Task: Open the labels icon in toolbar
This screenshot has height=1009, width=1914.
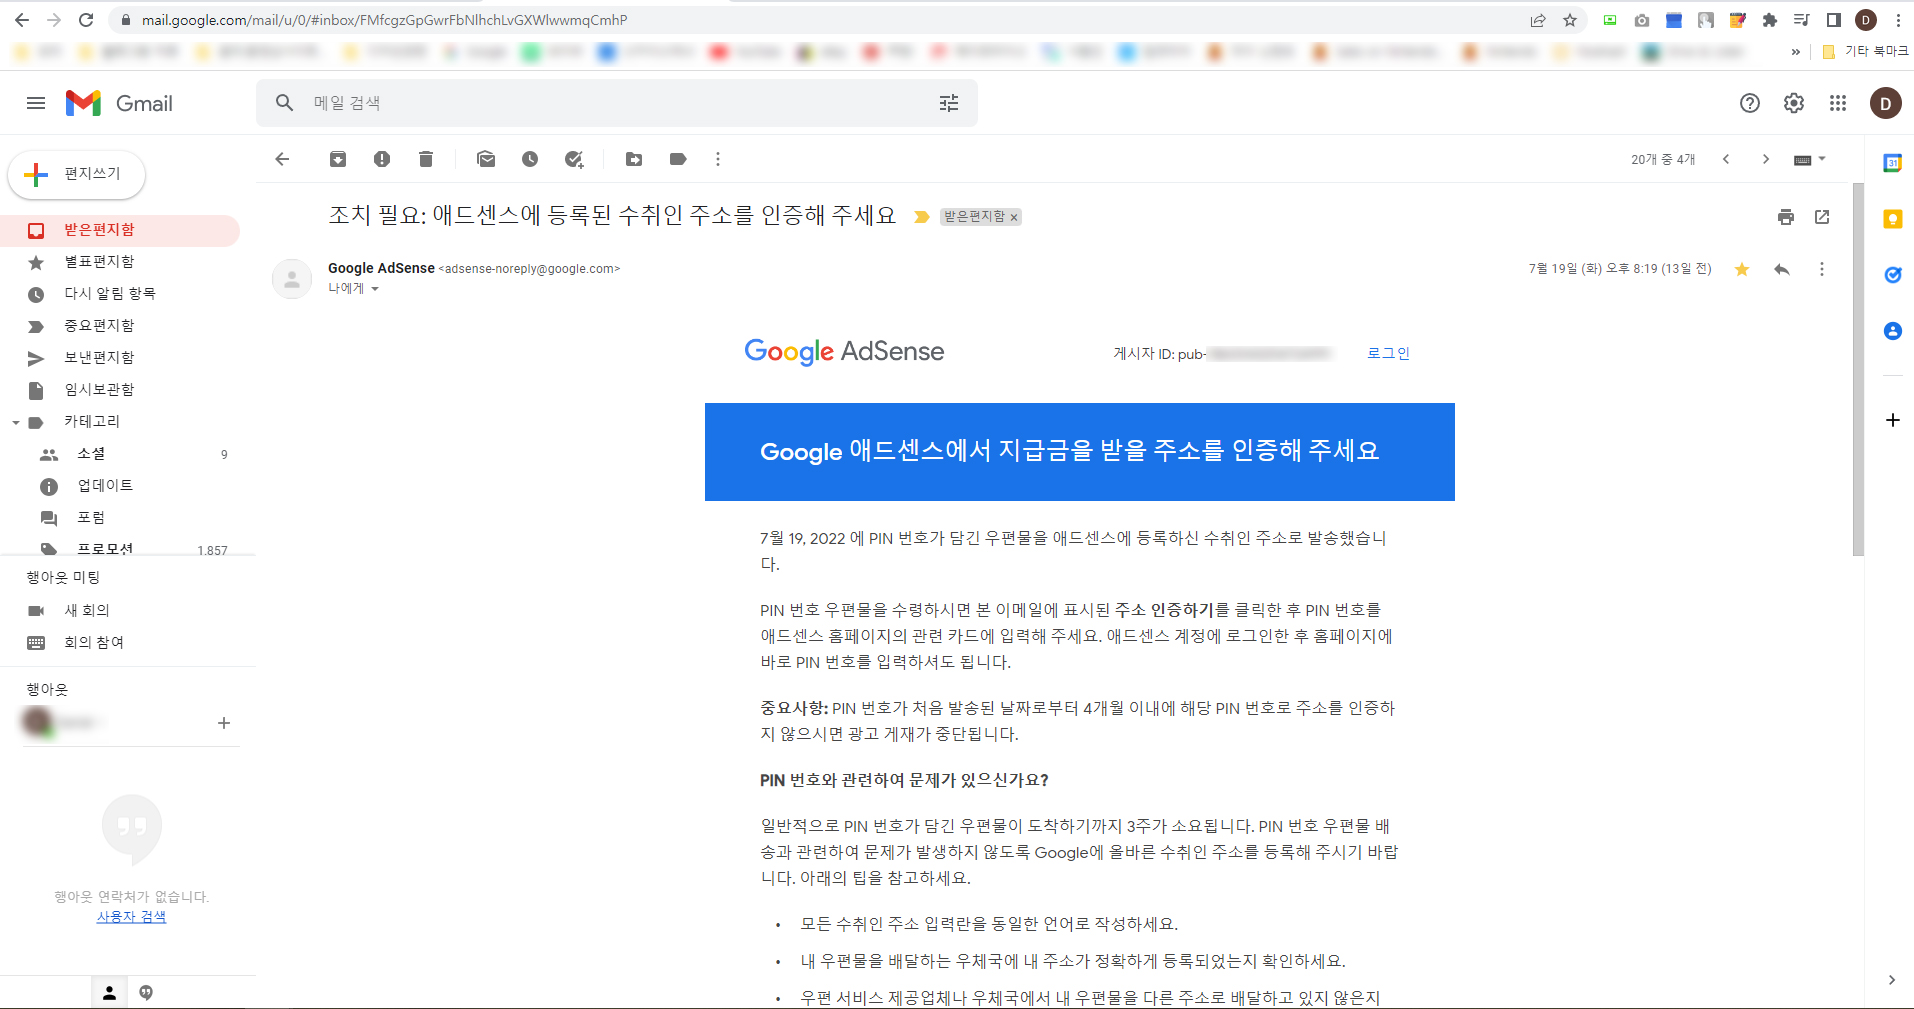Action: pos(678,159)
